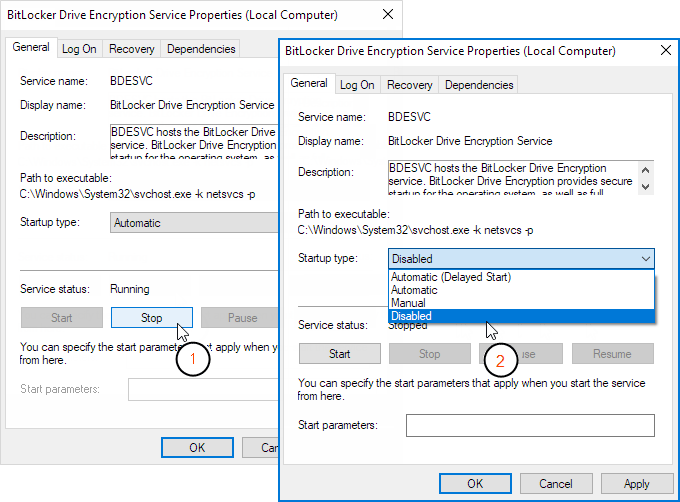The height and width of the screenshot is (502, 680).
Task: Switch to General tab in front dialog
Action: click(x=309, y=83)
